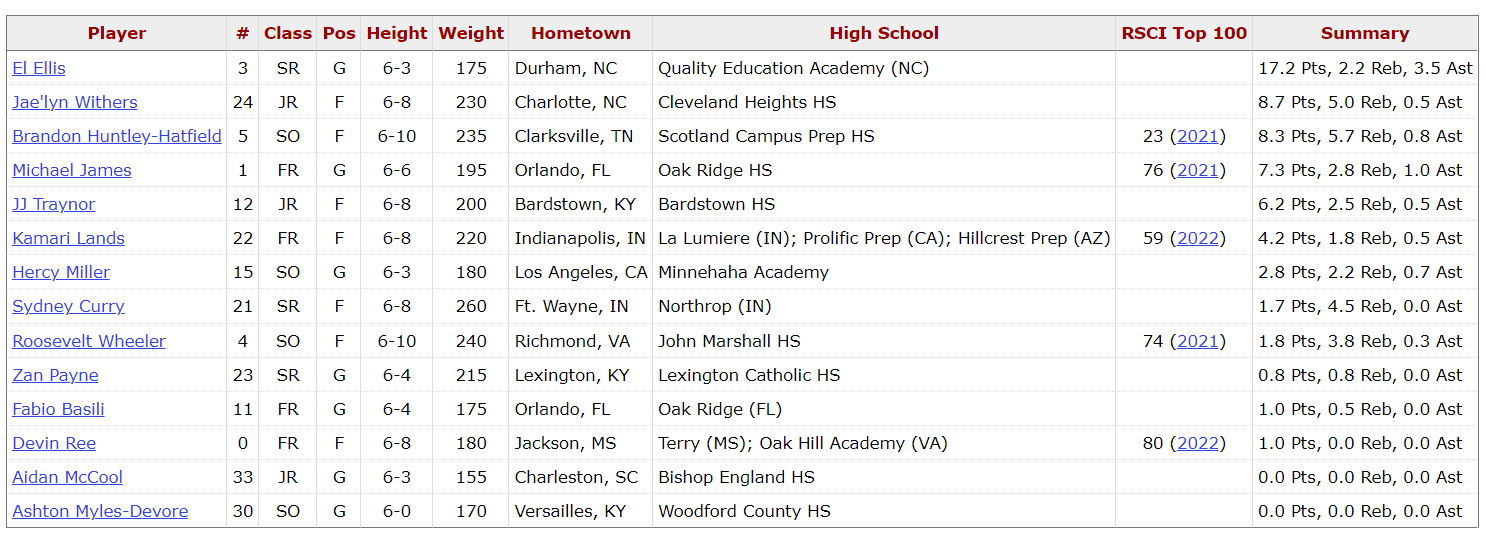Click Brandon Huntley-Hatfield player link
Viewport: 1486px width, 534px height.
pos(117,136)
